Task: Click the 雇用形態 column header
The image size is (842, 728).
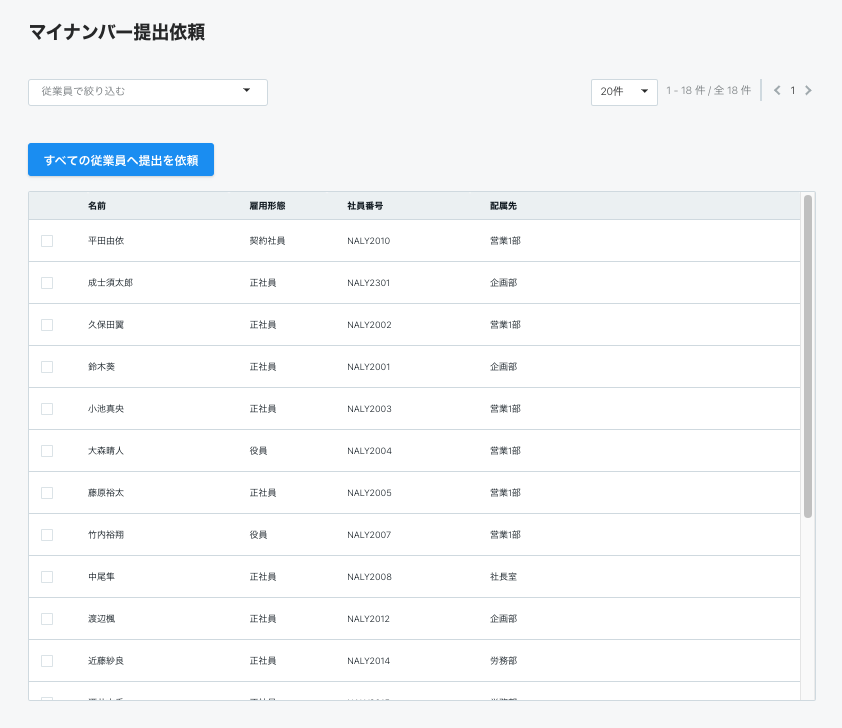Action: (267, 206)
